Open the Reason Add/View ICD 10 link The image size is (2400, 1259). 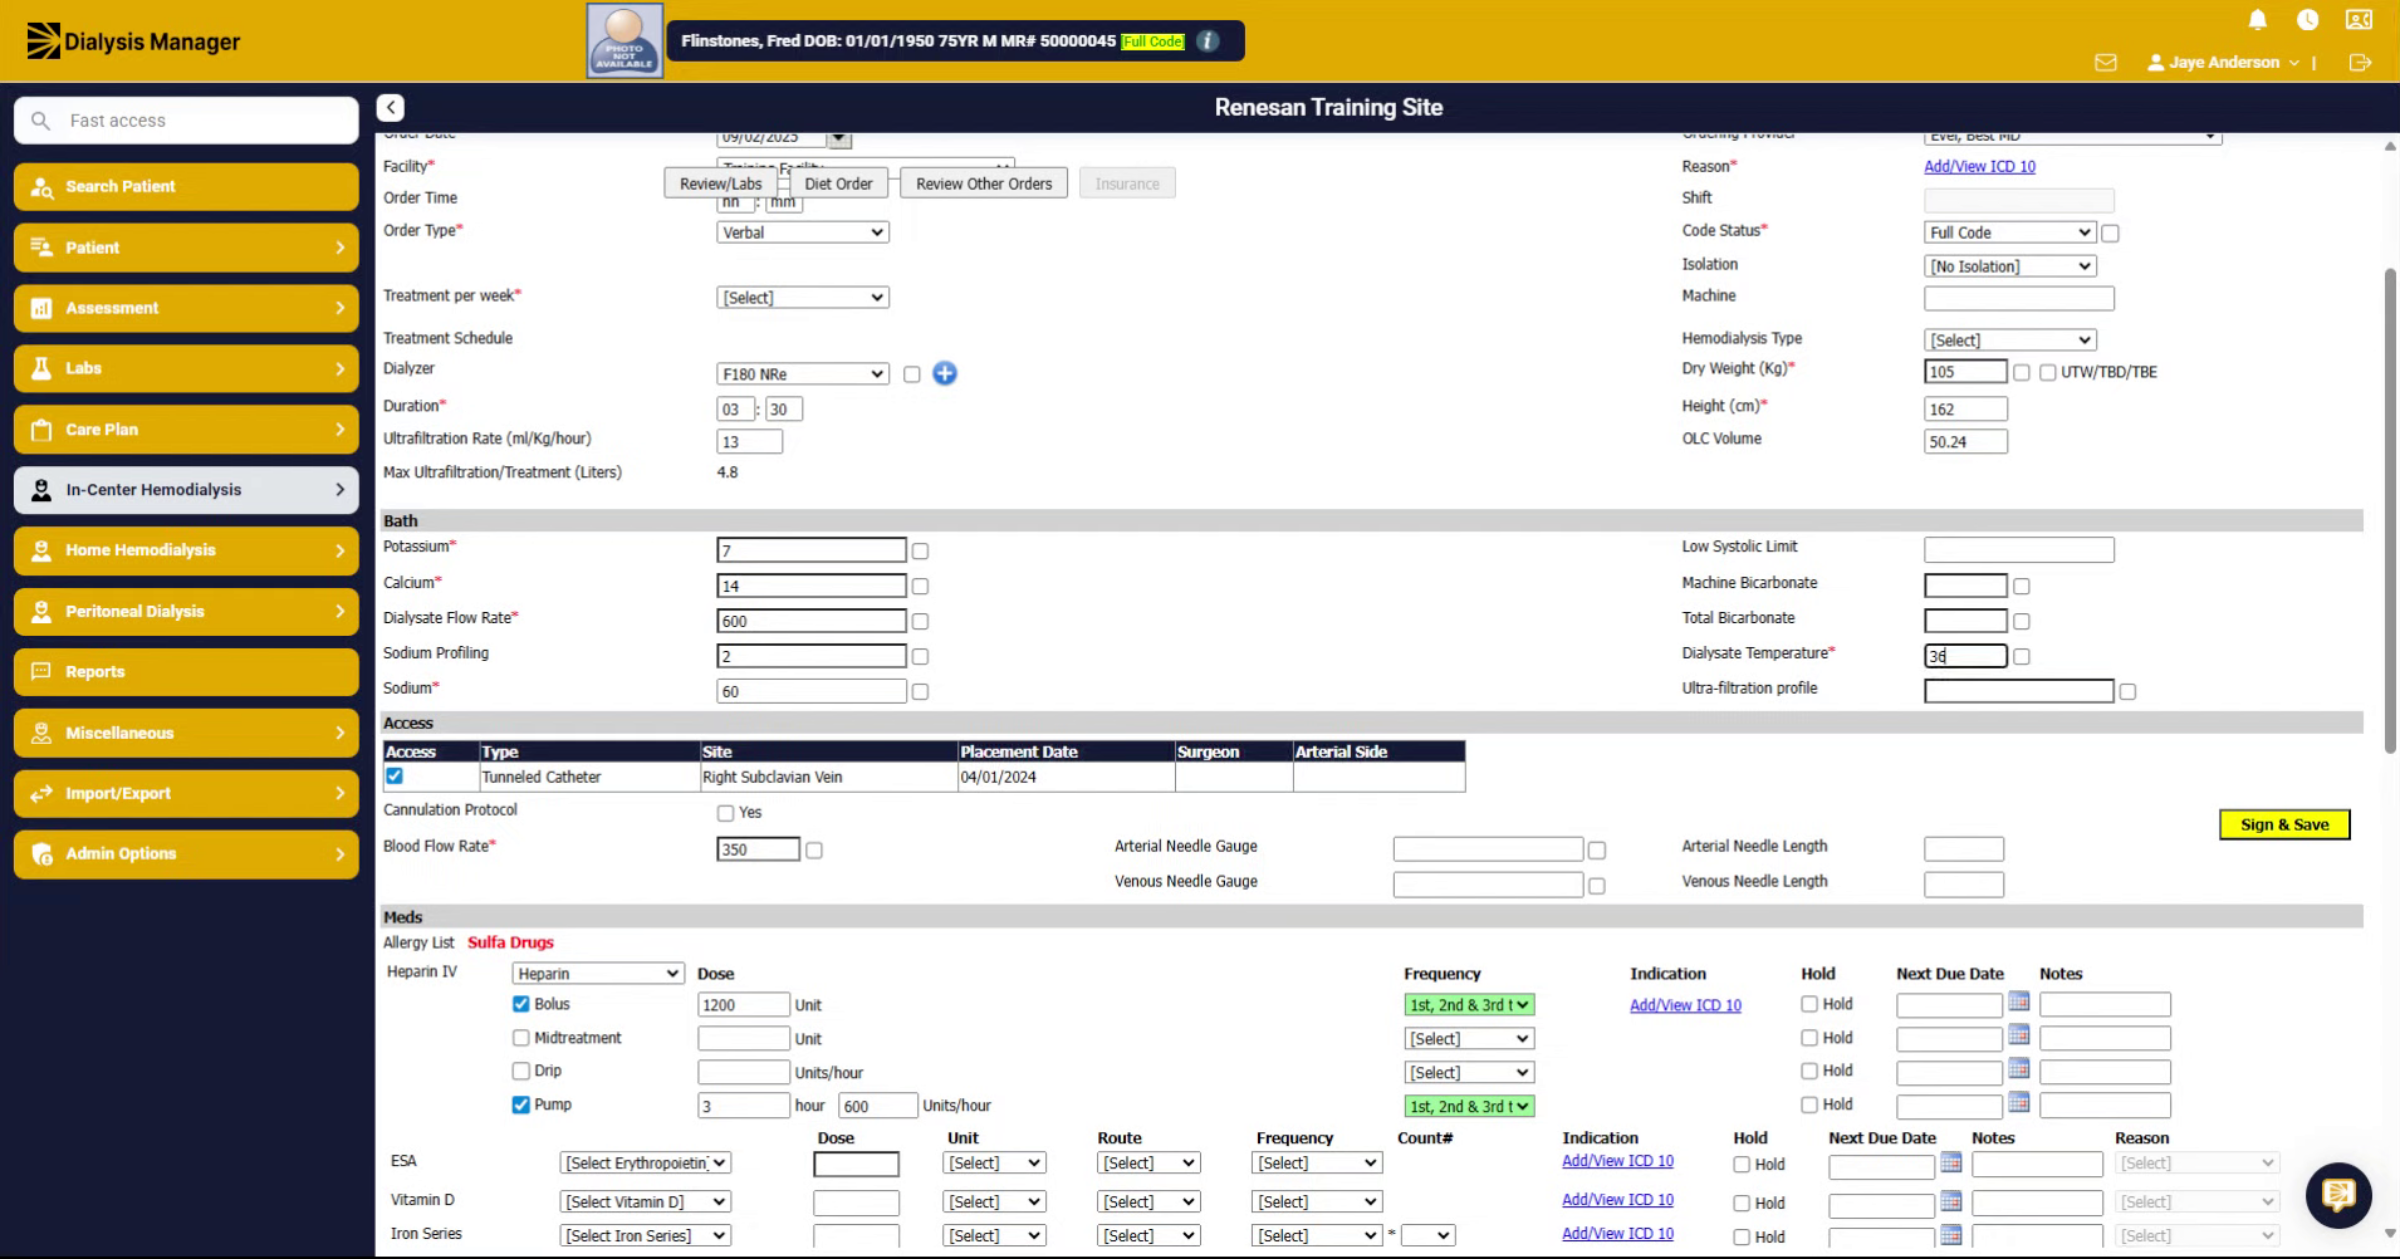click(1980, 166)
